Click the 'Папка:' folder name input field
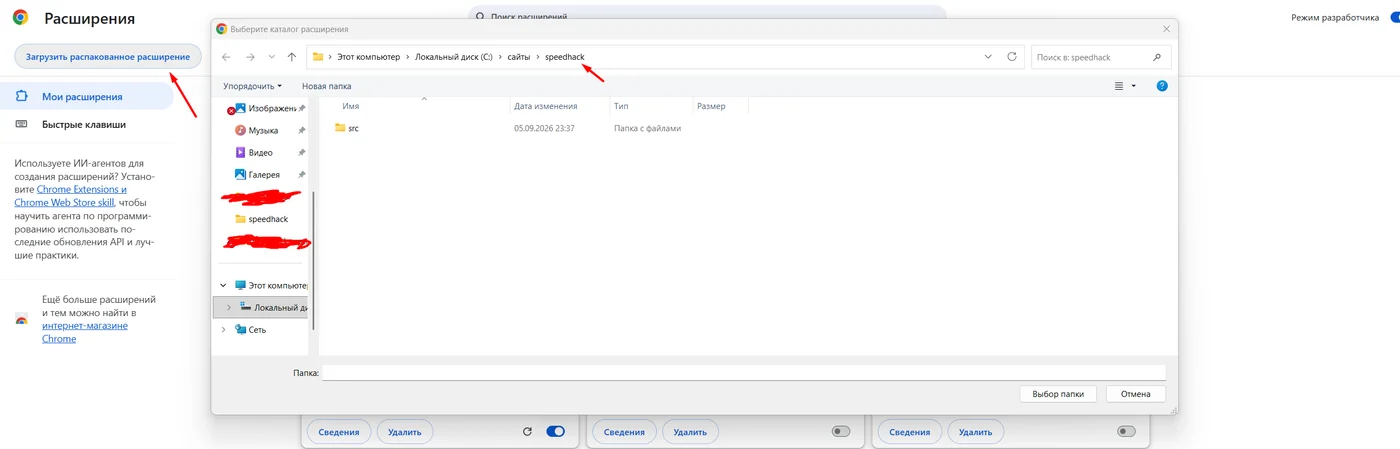The image size is (1400, 449). (x=743, y=372)
